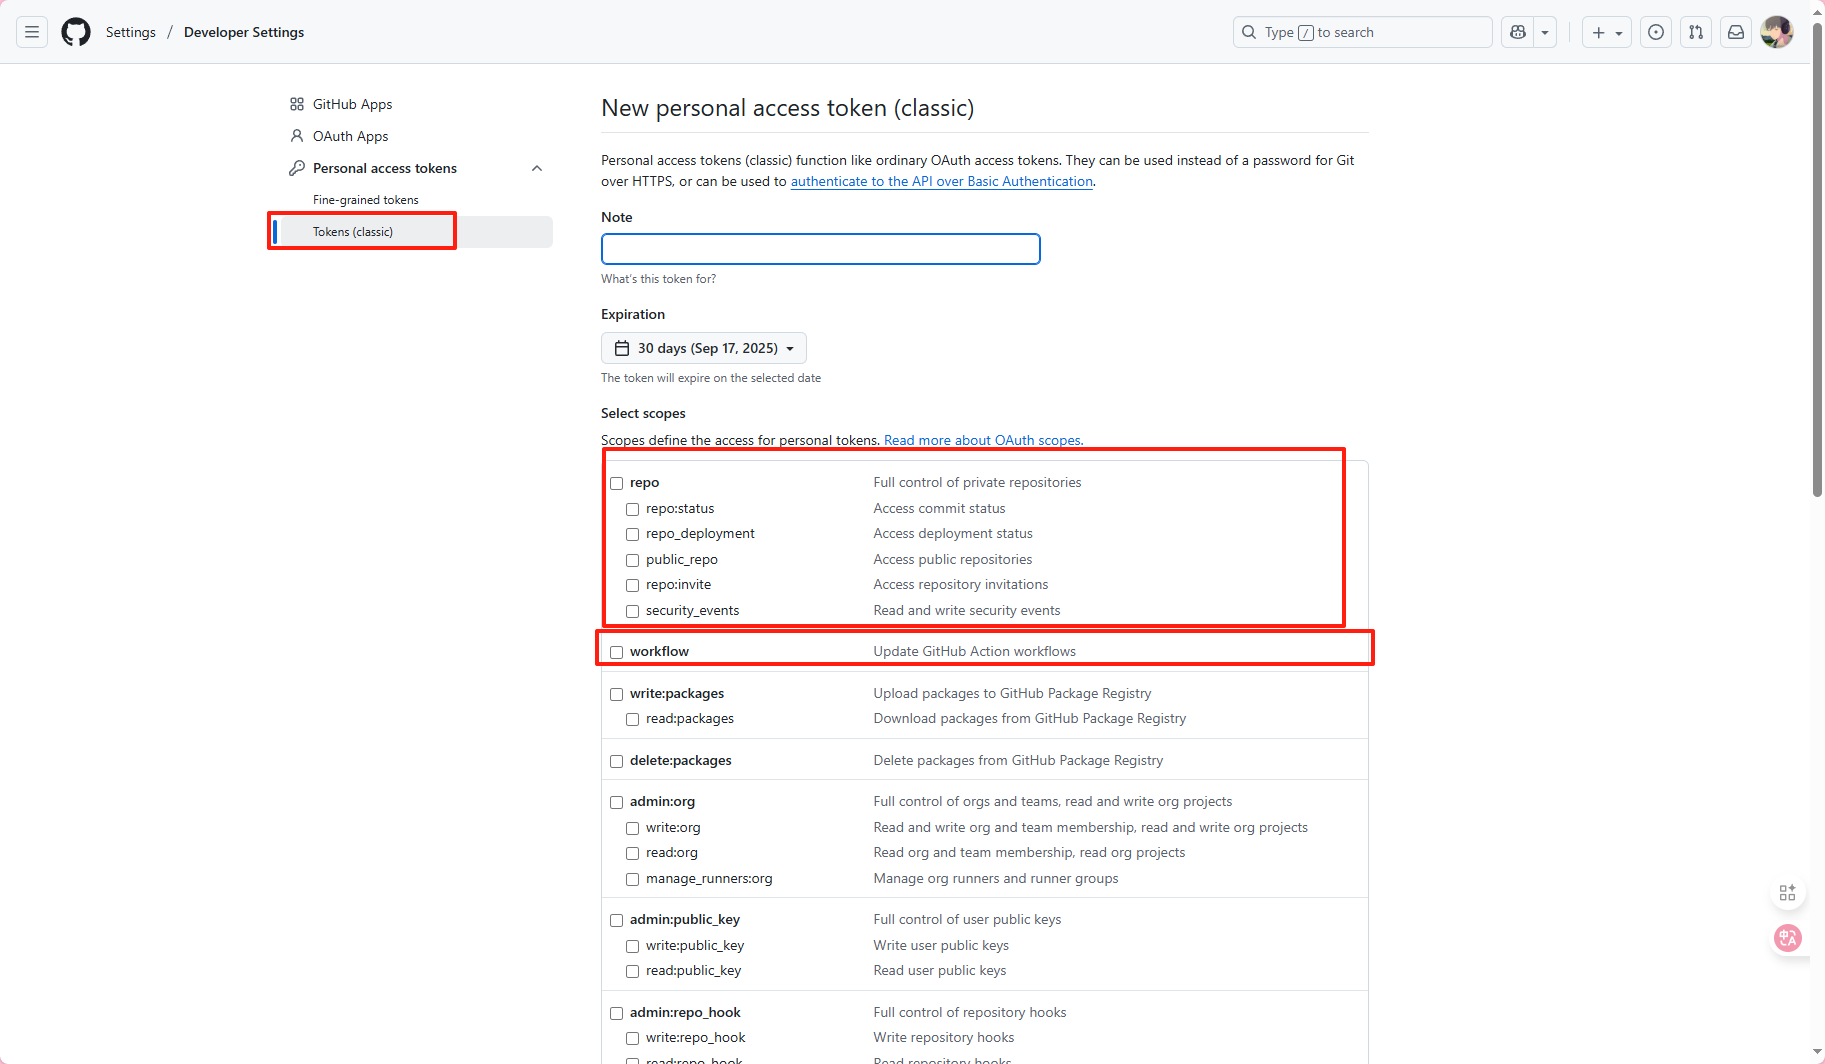The width and height of the screenshot is (1825, 1064).
Task: Click the Developer Settings breadcrumb
Action: tap(243, 31)
